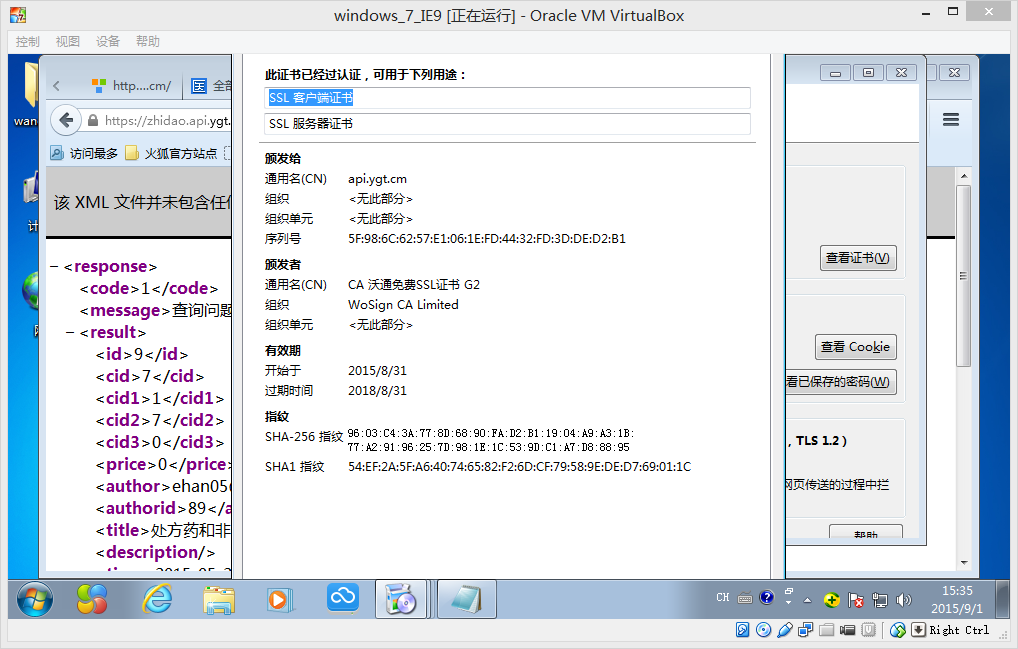Open Windows Explorer folder on taskbar
Viewport: 1018px width, 649px height.
219,598
